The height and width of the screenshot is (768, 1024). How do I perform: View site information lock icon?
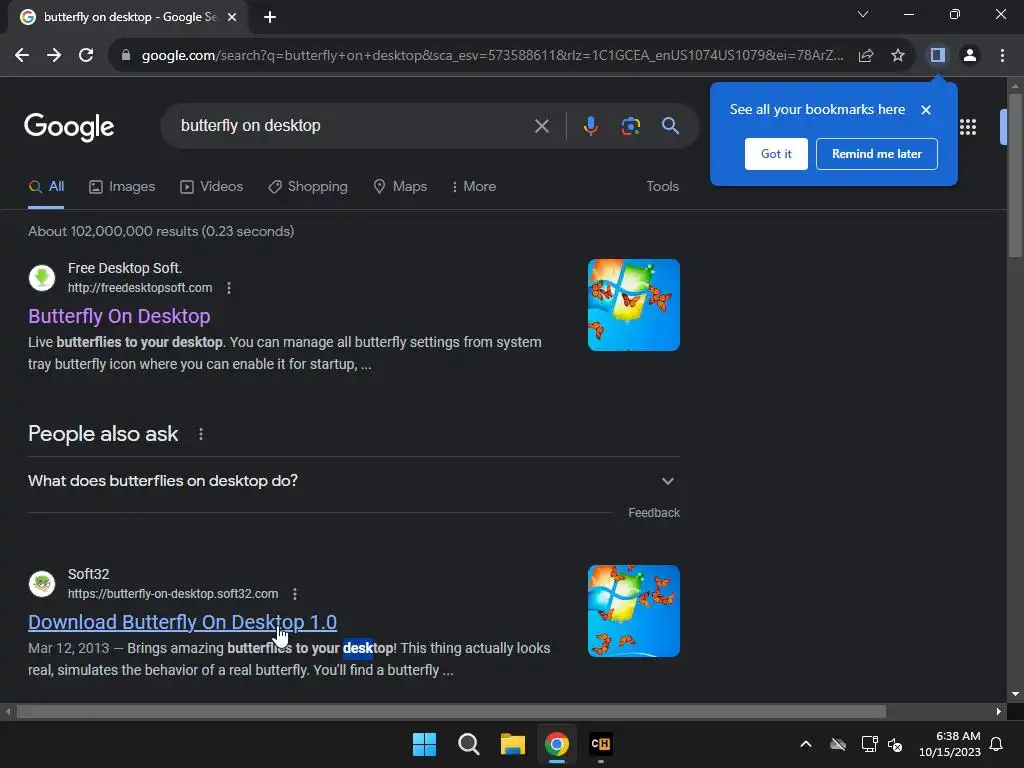pyautogui.click(x=126, y=56)
